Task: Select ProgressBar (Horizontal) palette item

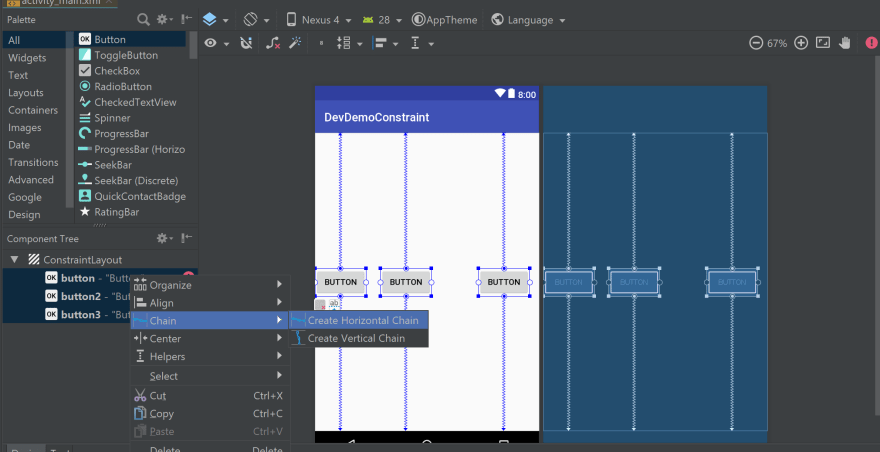Action: [131, 149]
